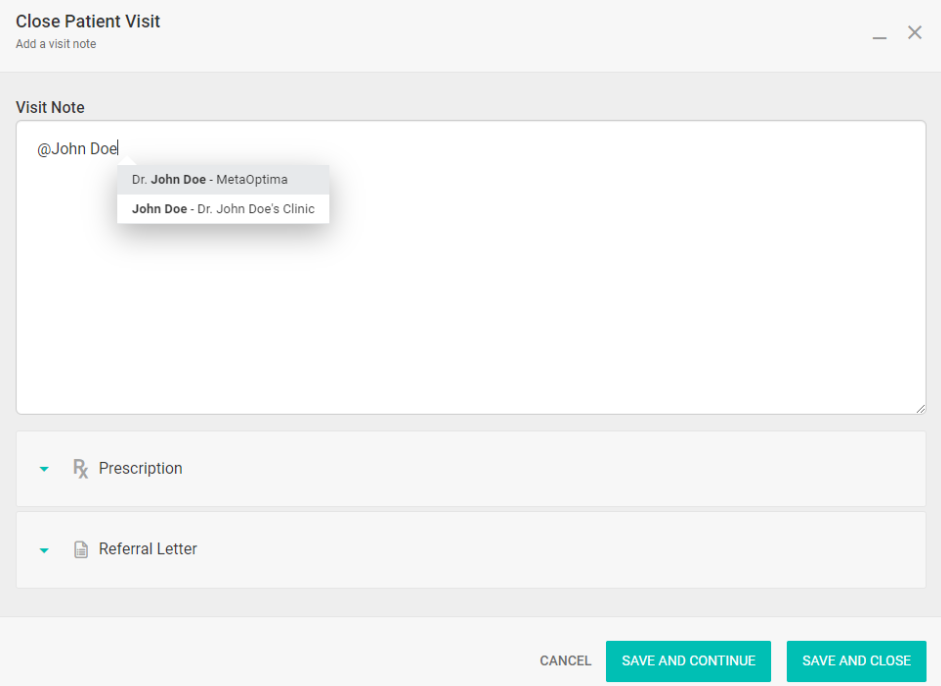
Task: Click Save and Close
Action: 856,661
